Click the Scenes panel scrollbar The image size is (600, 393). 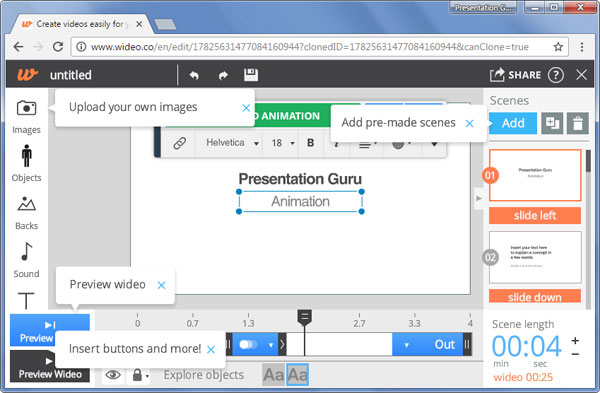(588, 161)
